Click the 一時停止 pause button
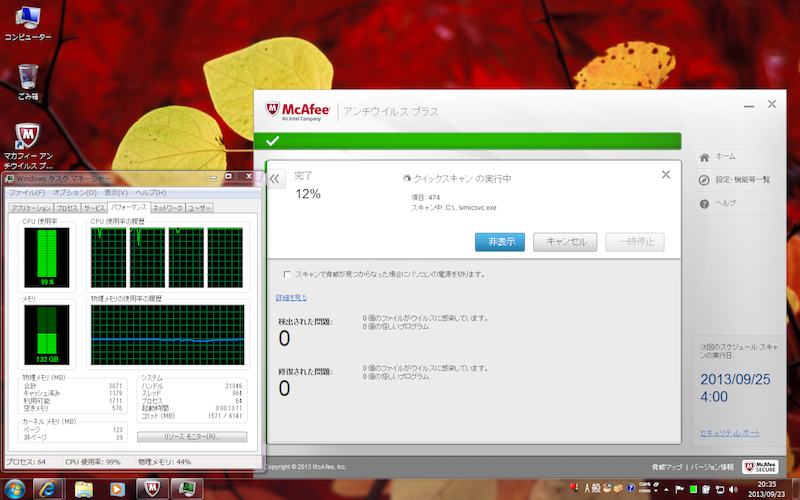Viewport: 800px width, 500px height. (x=635, y=242)
